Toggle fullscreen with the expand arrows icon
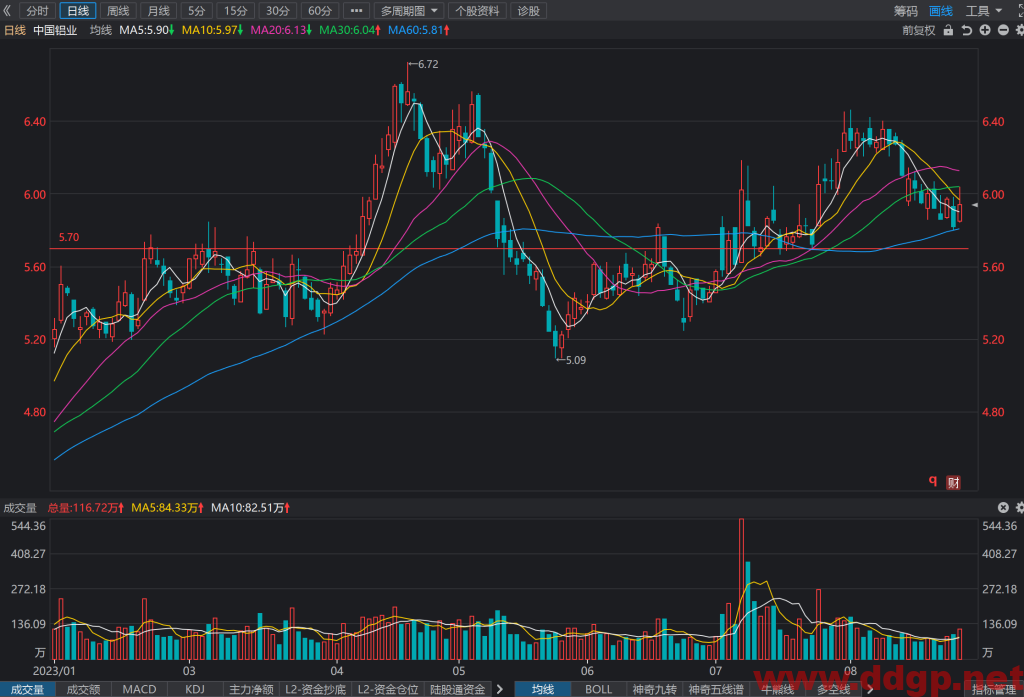Screen dimensions: 1024x697 tap(1019, 10)
